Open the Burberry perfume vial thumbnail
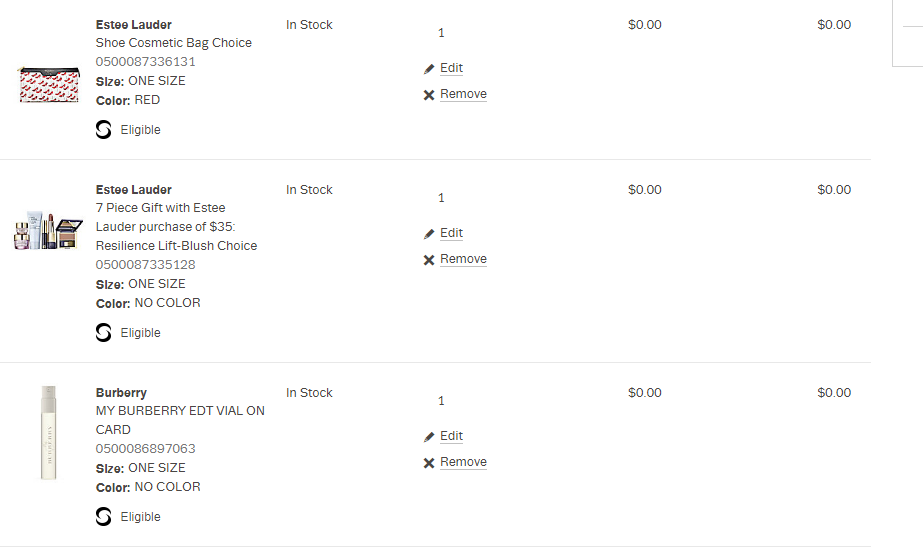 (48, 432)
